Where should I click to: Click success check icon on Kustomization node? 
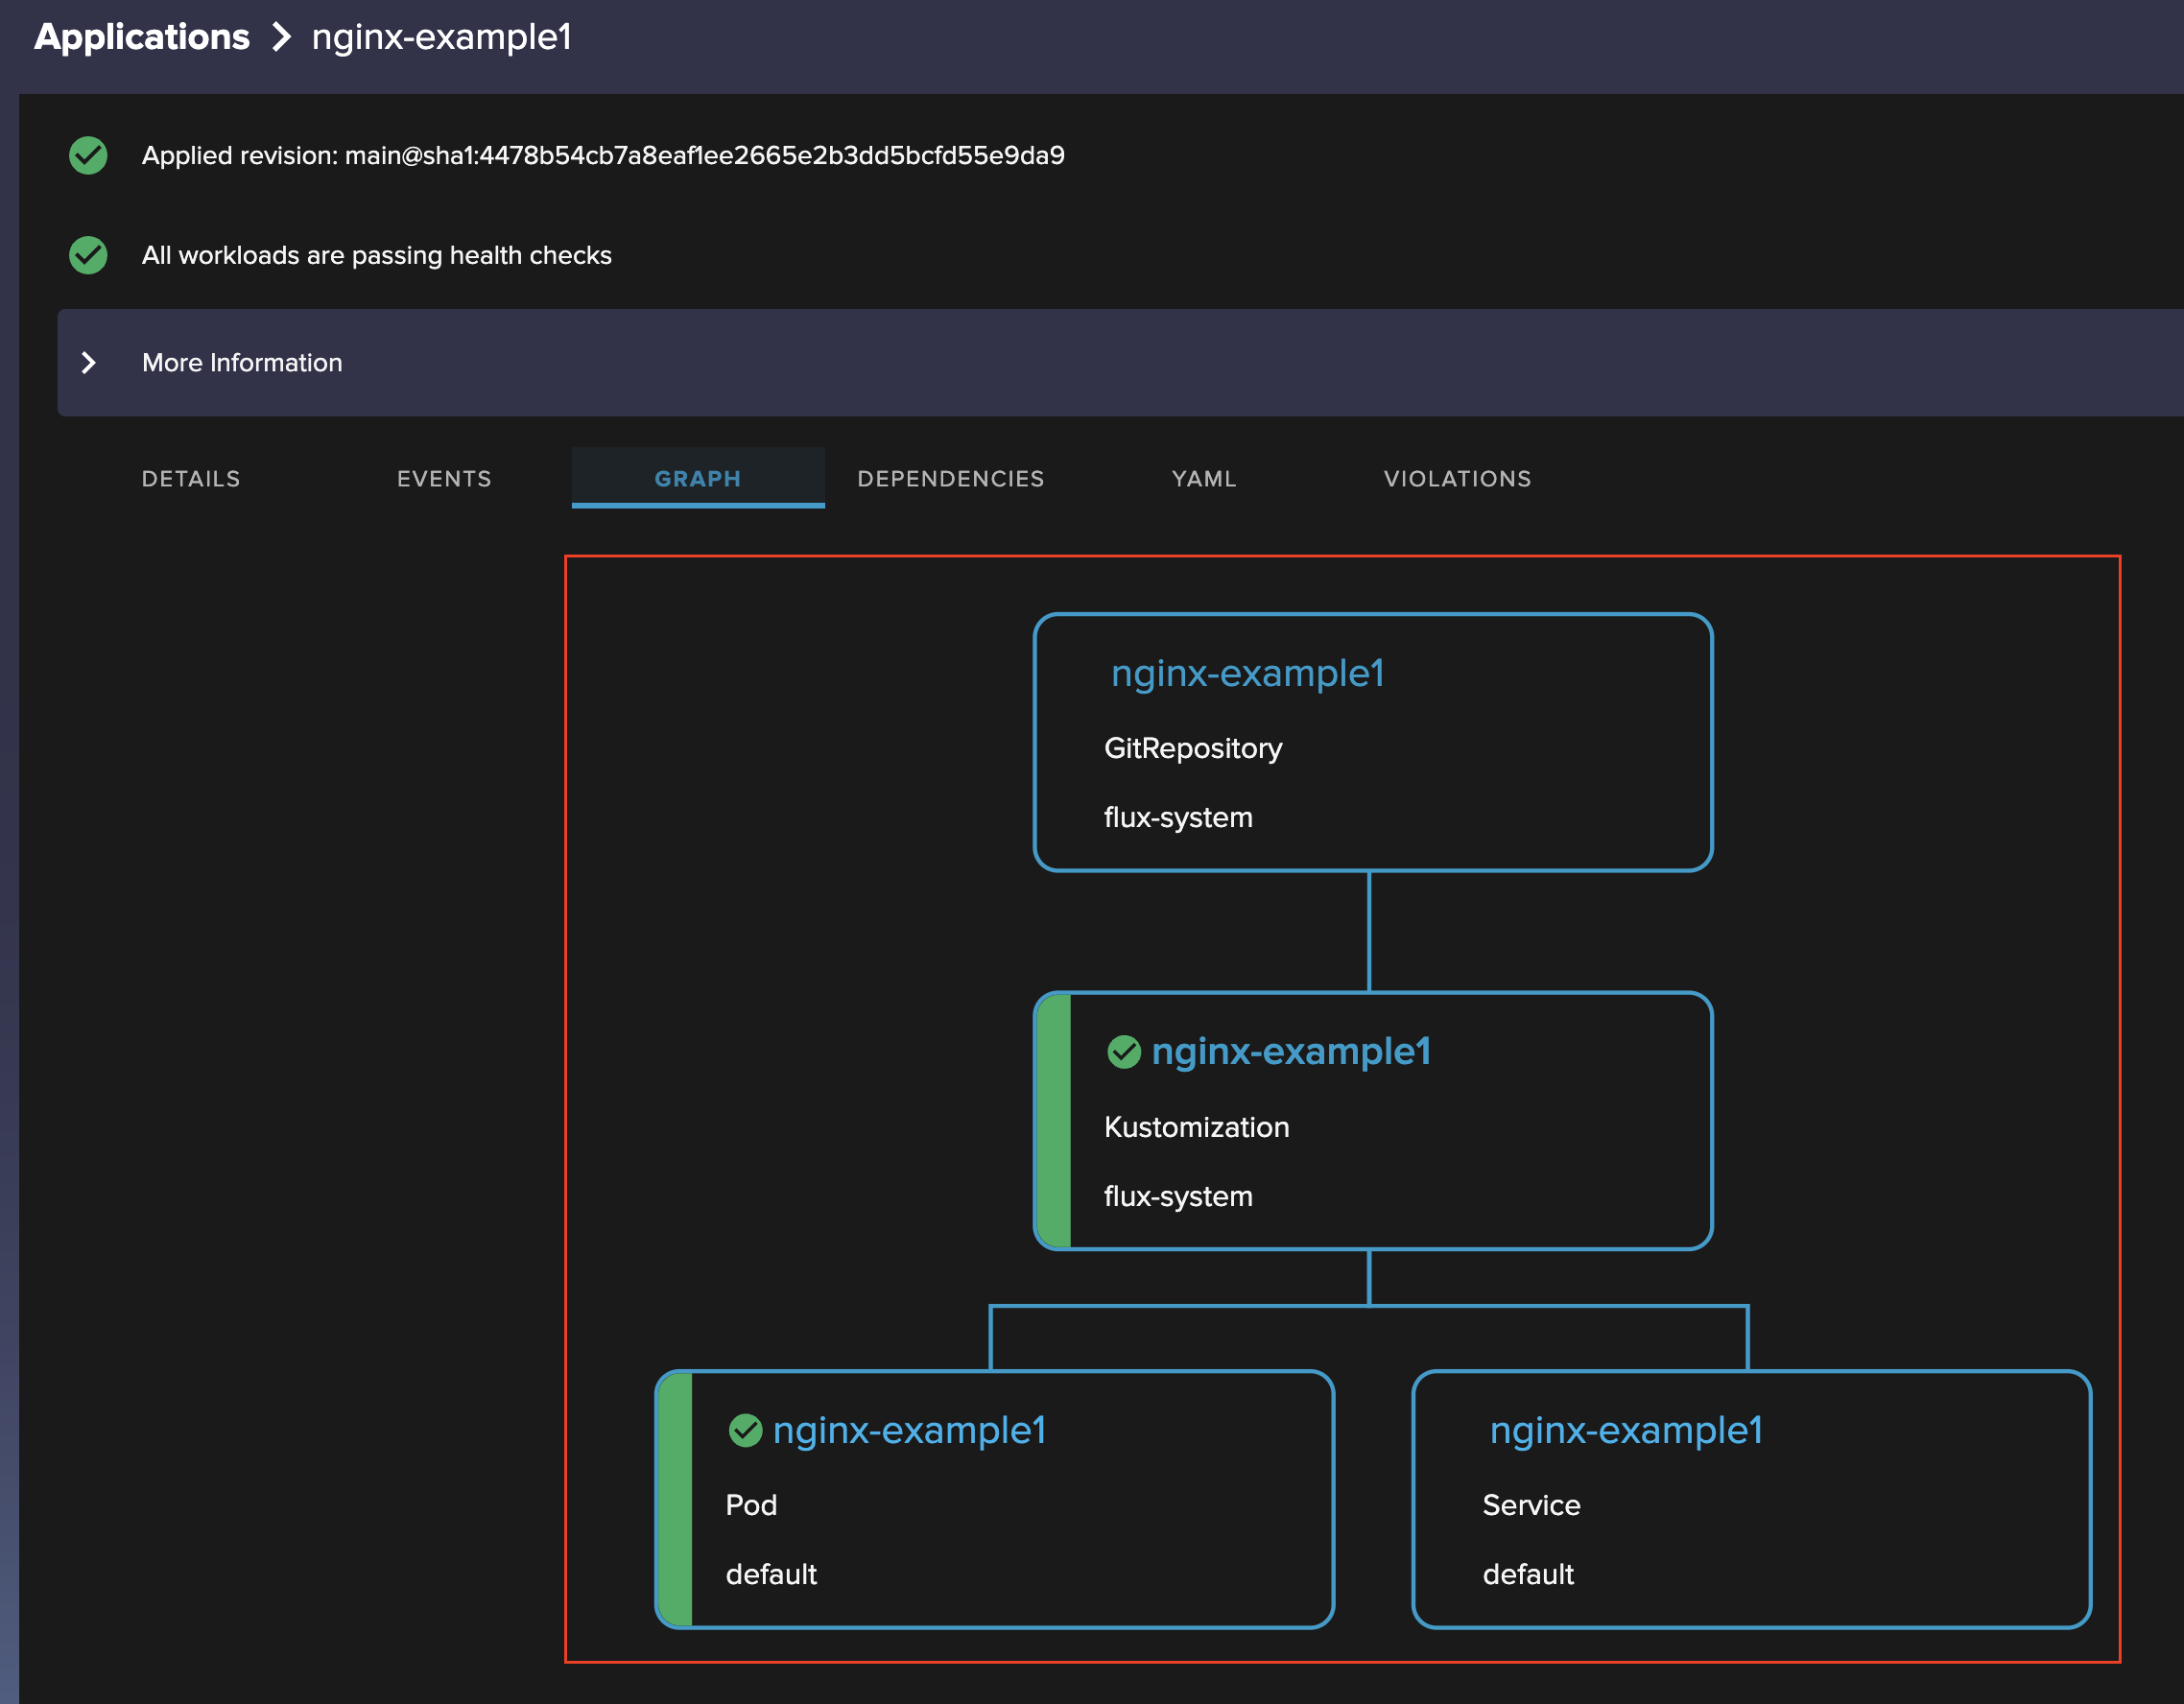[x=1123, y=1052]
